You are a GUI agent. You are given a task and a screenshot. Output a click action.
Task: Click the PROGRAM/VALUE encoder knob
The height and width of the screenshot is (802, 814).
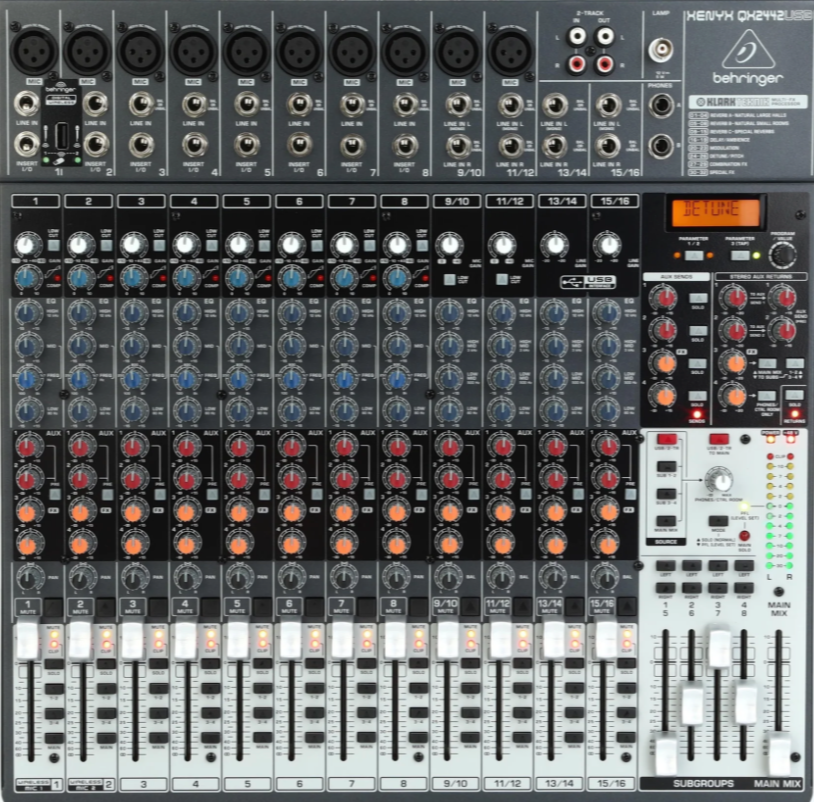tap(783, 255)
